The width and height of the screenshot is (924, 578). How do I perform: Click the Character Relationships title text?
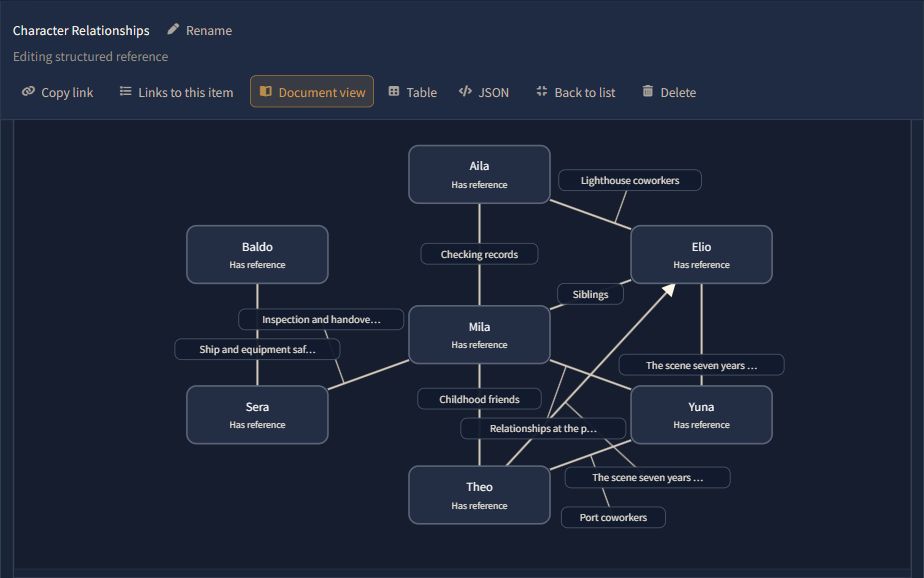(x=81, y=30)
